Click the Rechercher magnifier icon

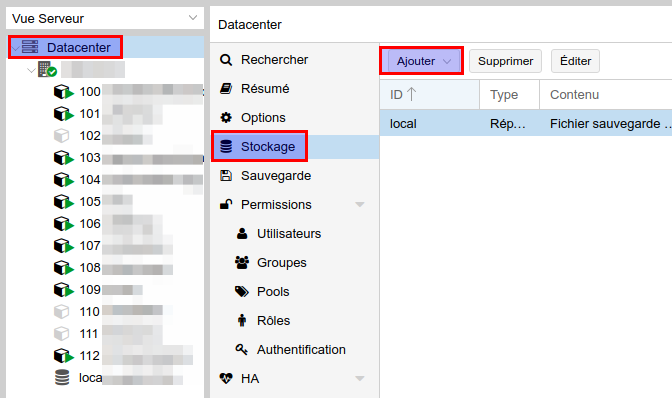tap(226, 60)
